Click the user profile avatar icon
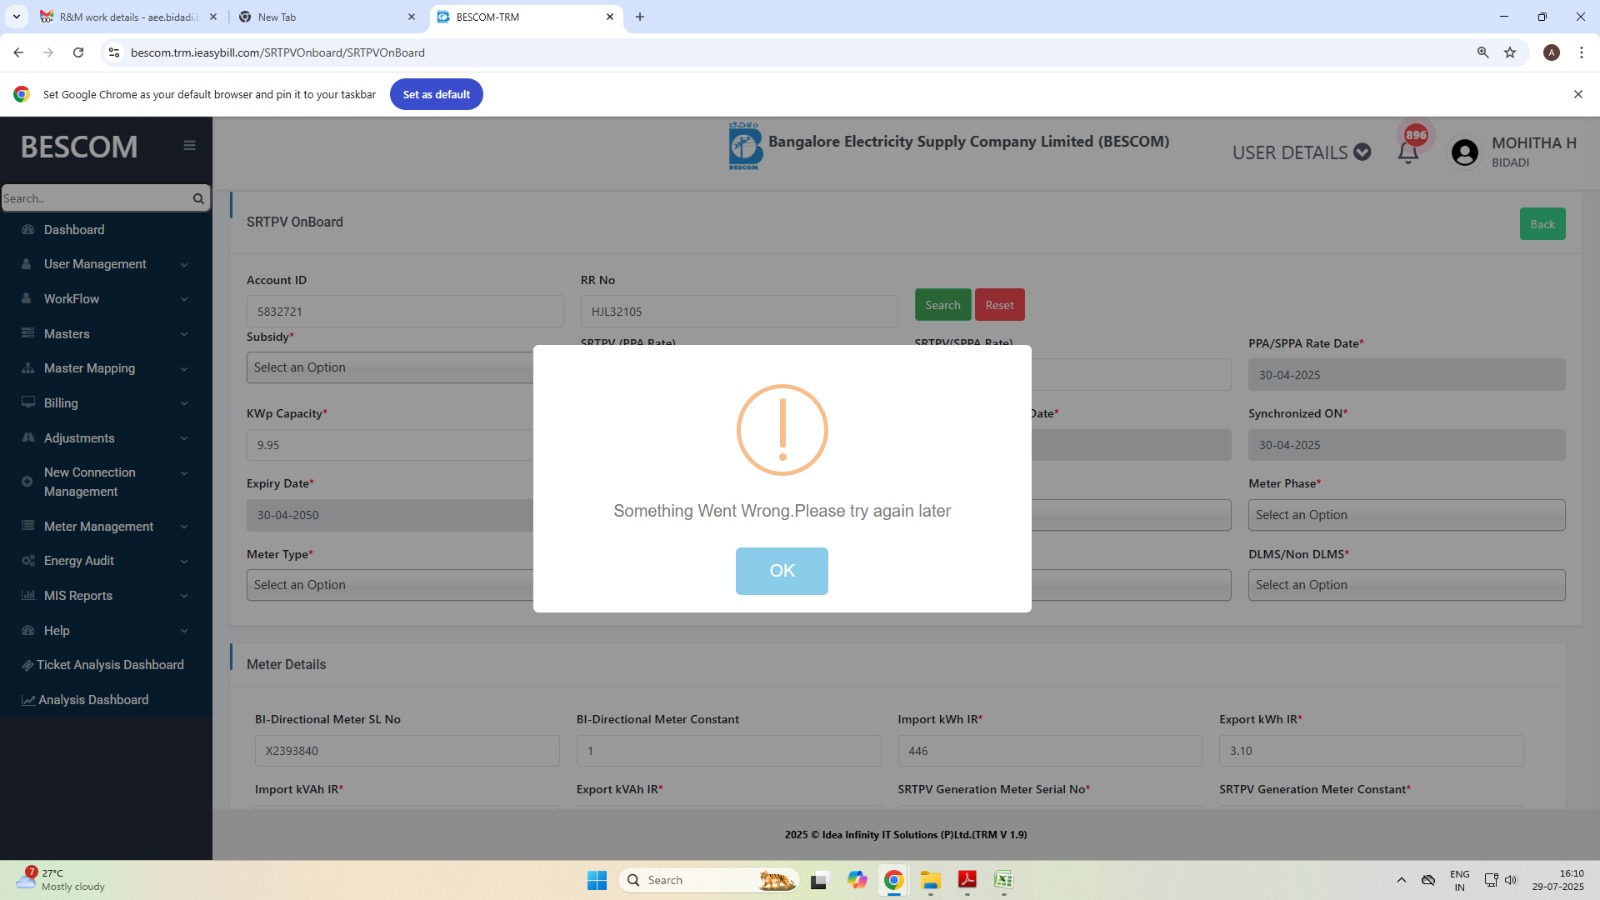 click(1464, 152)
